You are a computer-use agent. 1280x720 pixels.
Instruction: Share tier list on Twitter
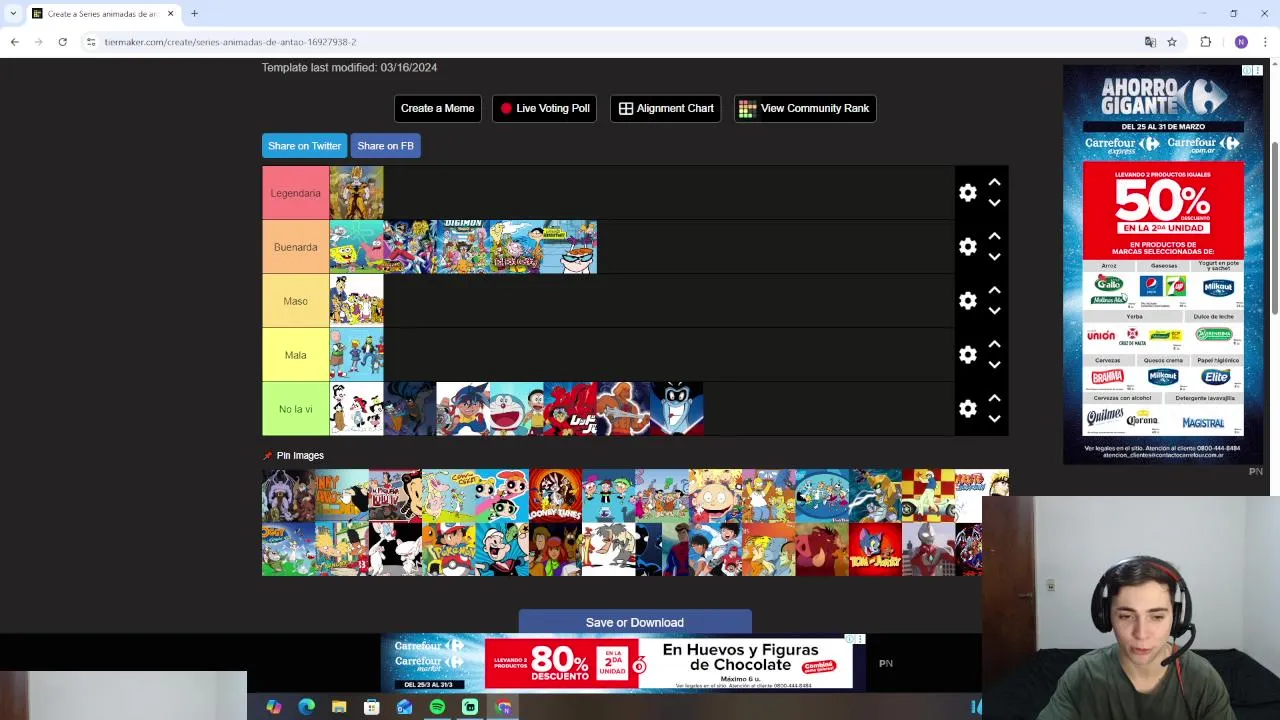pos(304,146)
